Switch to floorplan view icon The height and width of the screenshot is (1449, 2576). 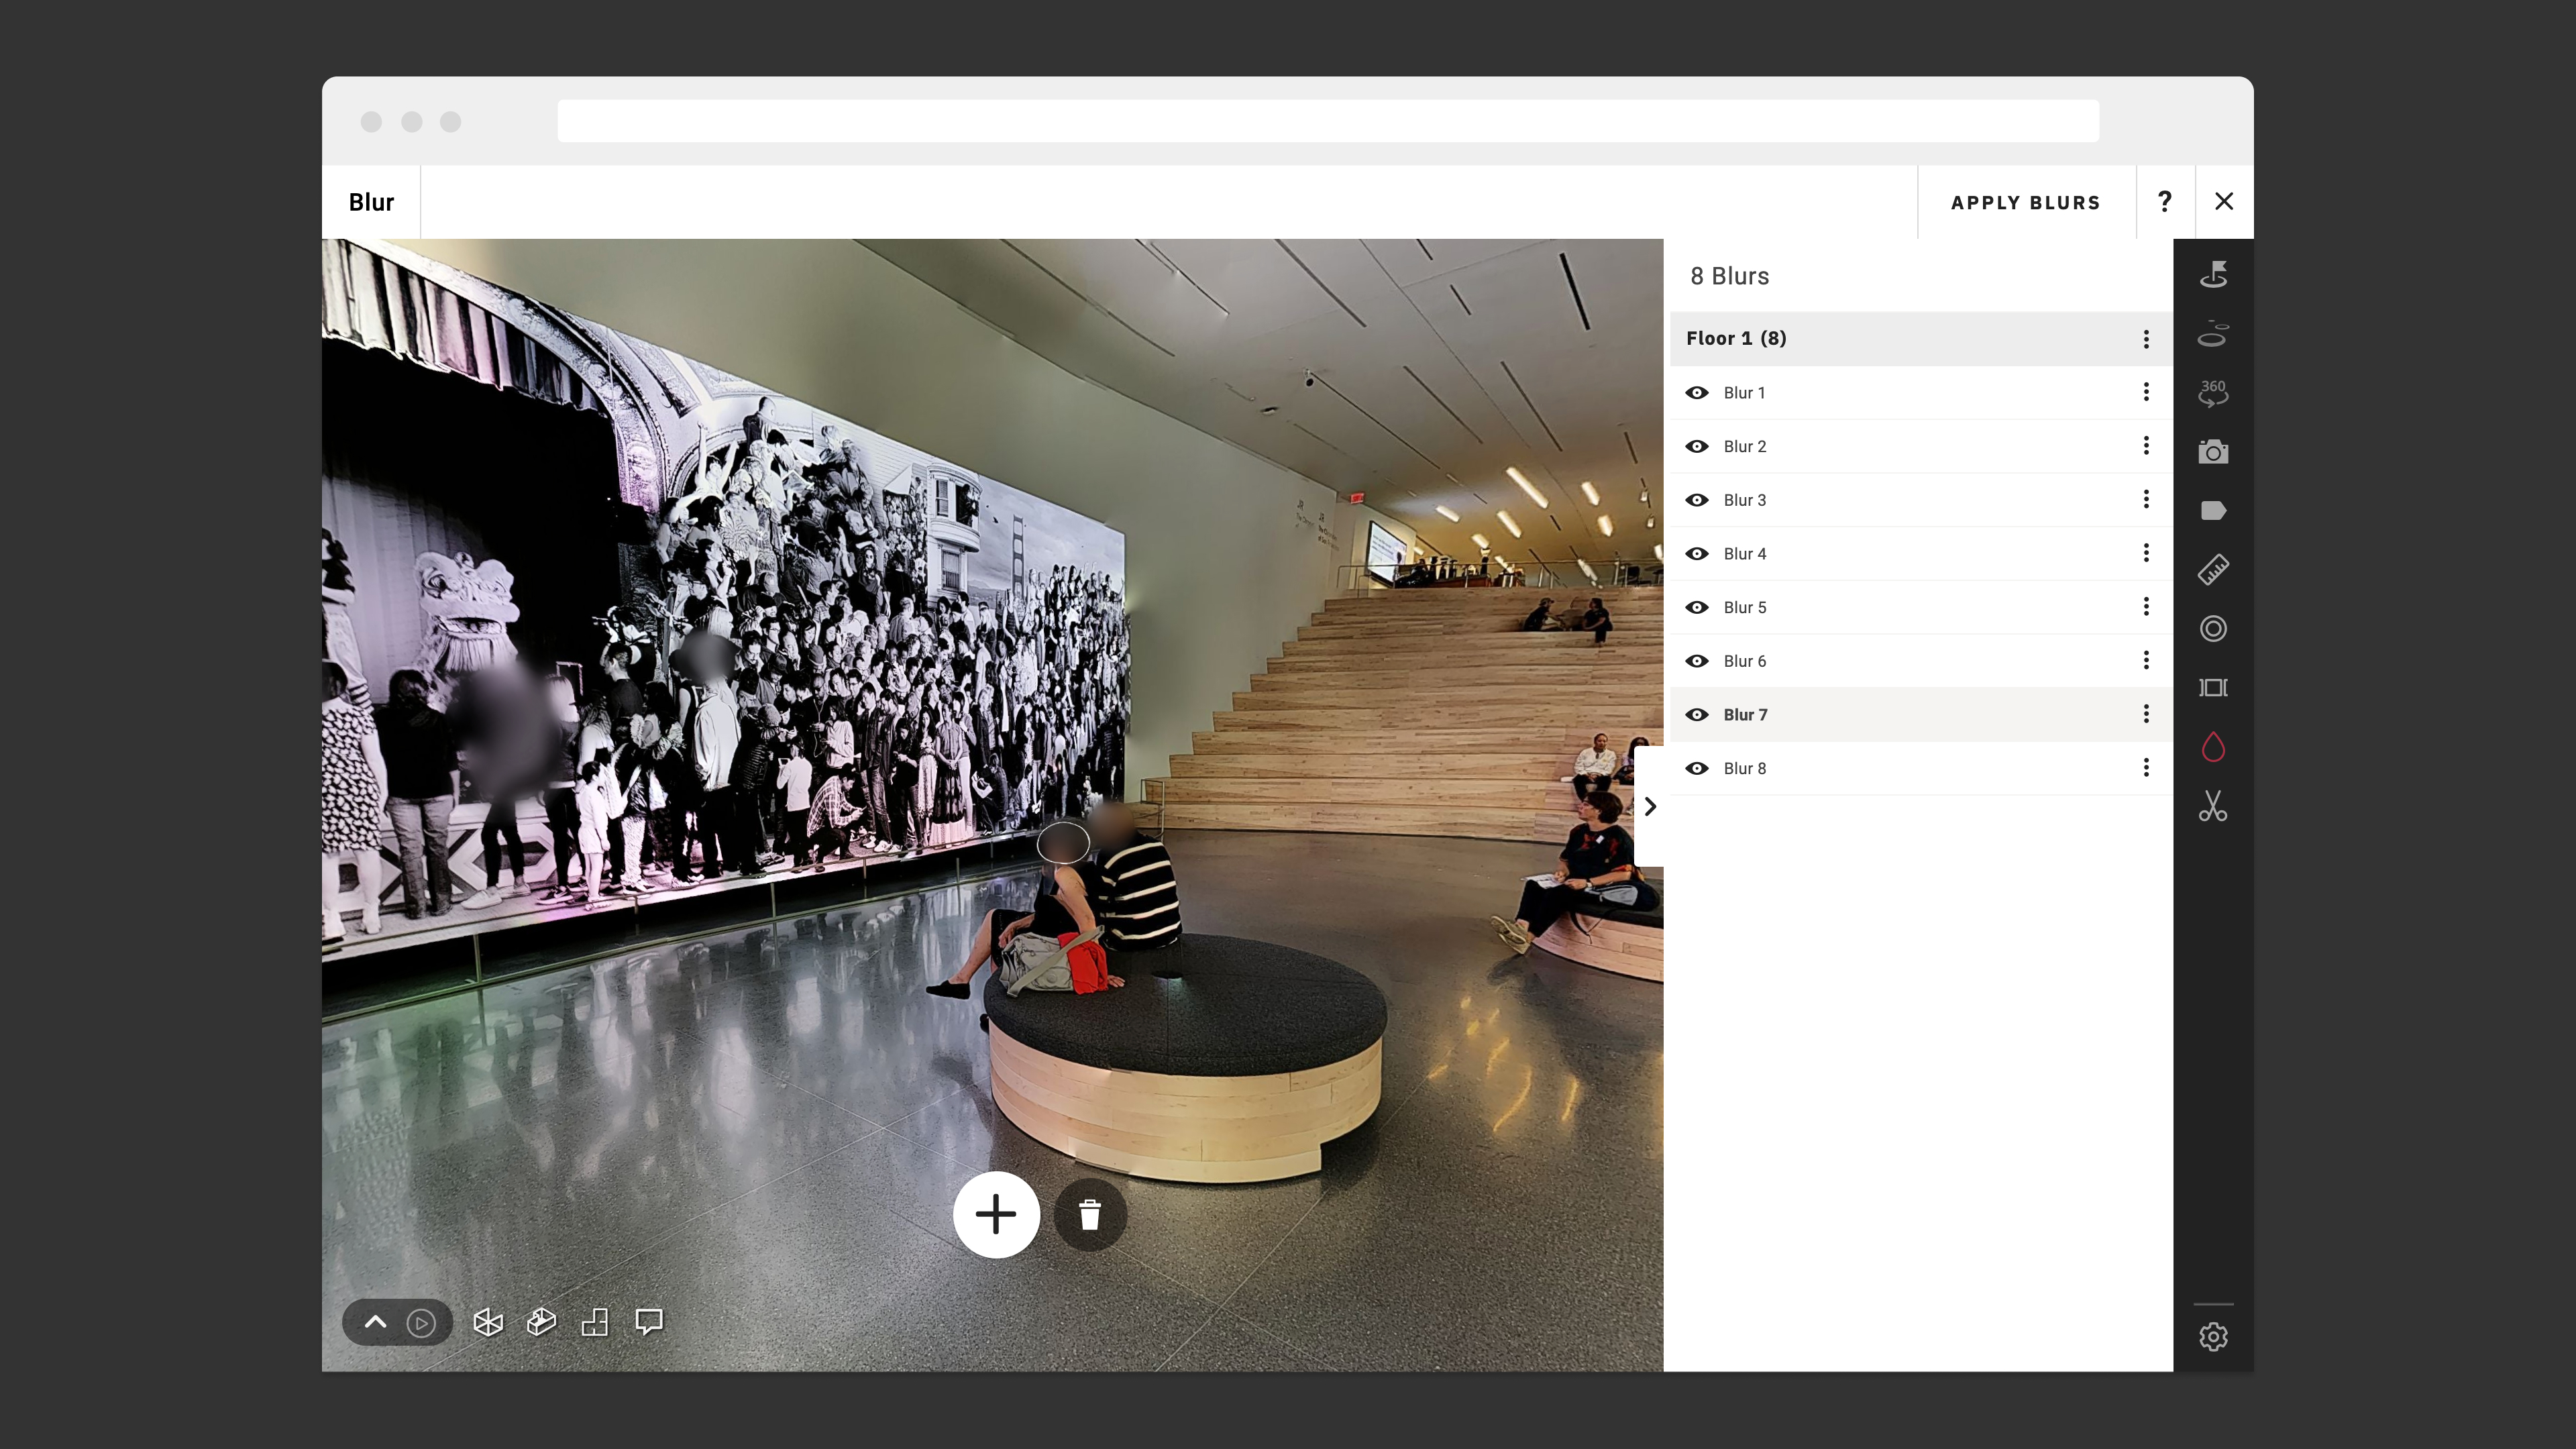pyautogui.click(x=595, y=1323)
